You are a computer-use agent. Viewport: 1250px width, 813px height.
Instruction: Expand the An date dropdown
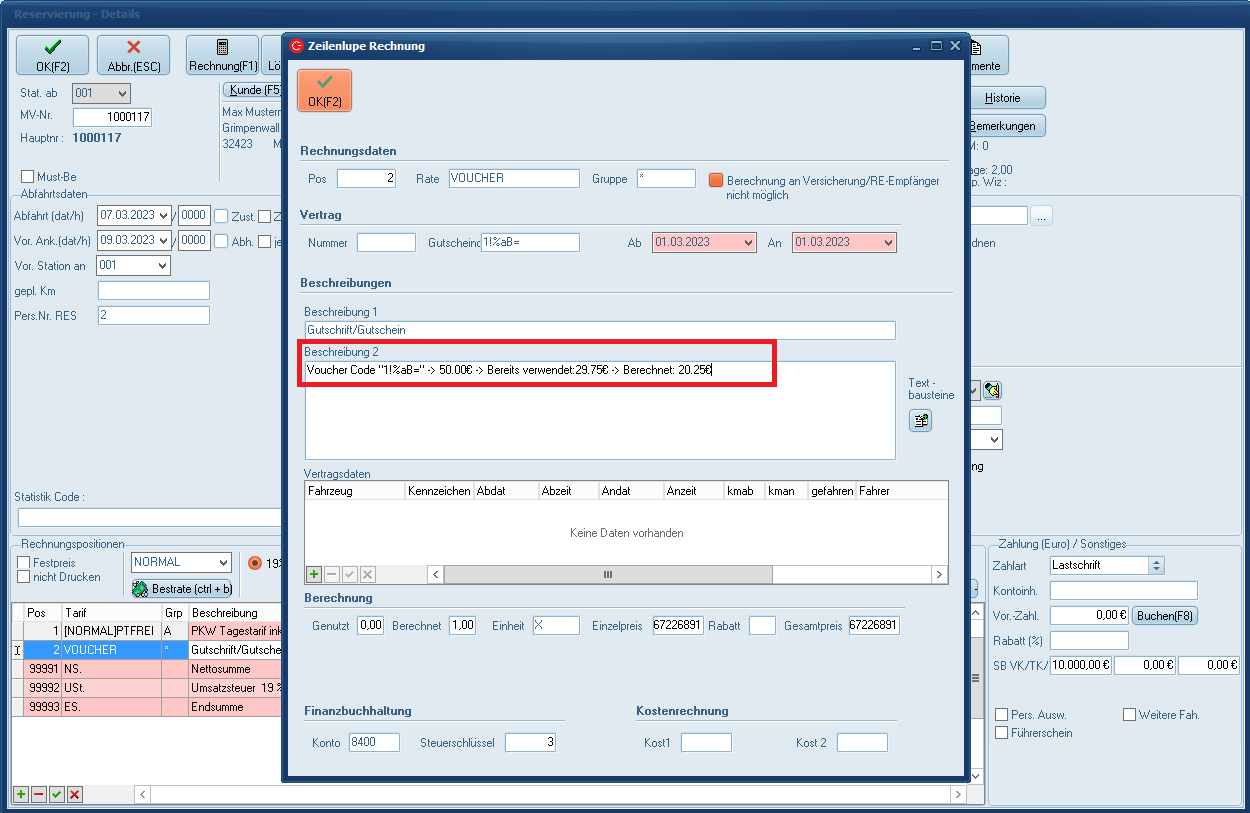(887, 242)
